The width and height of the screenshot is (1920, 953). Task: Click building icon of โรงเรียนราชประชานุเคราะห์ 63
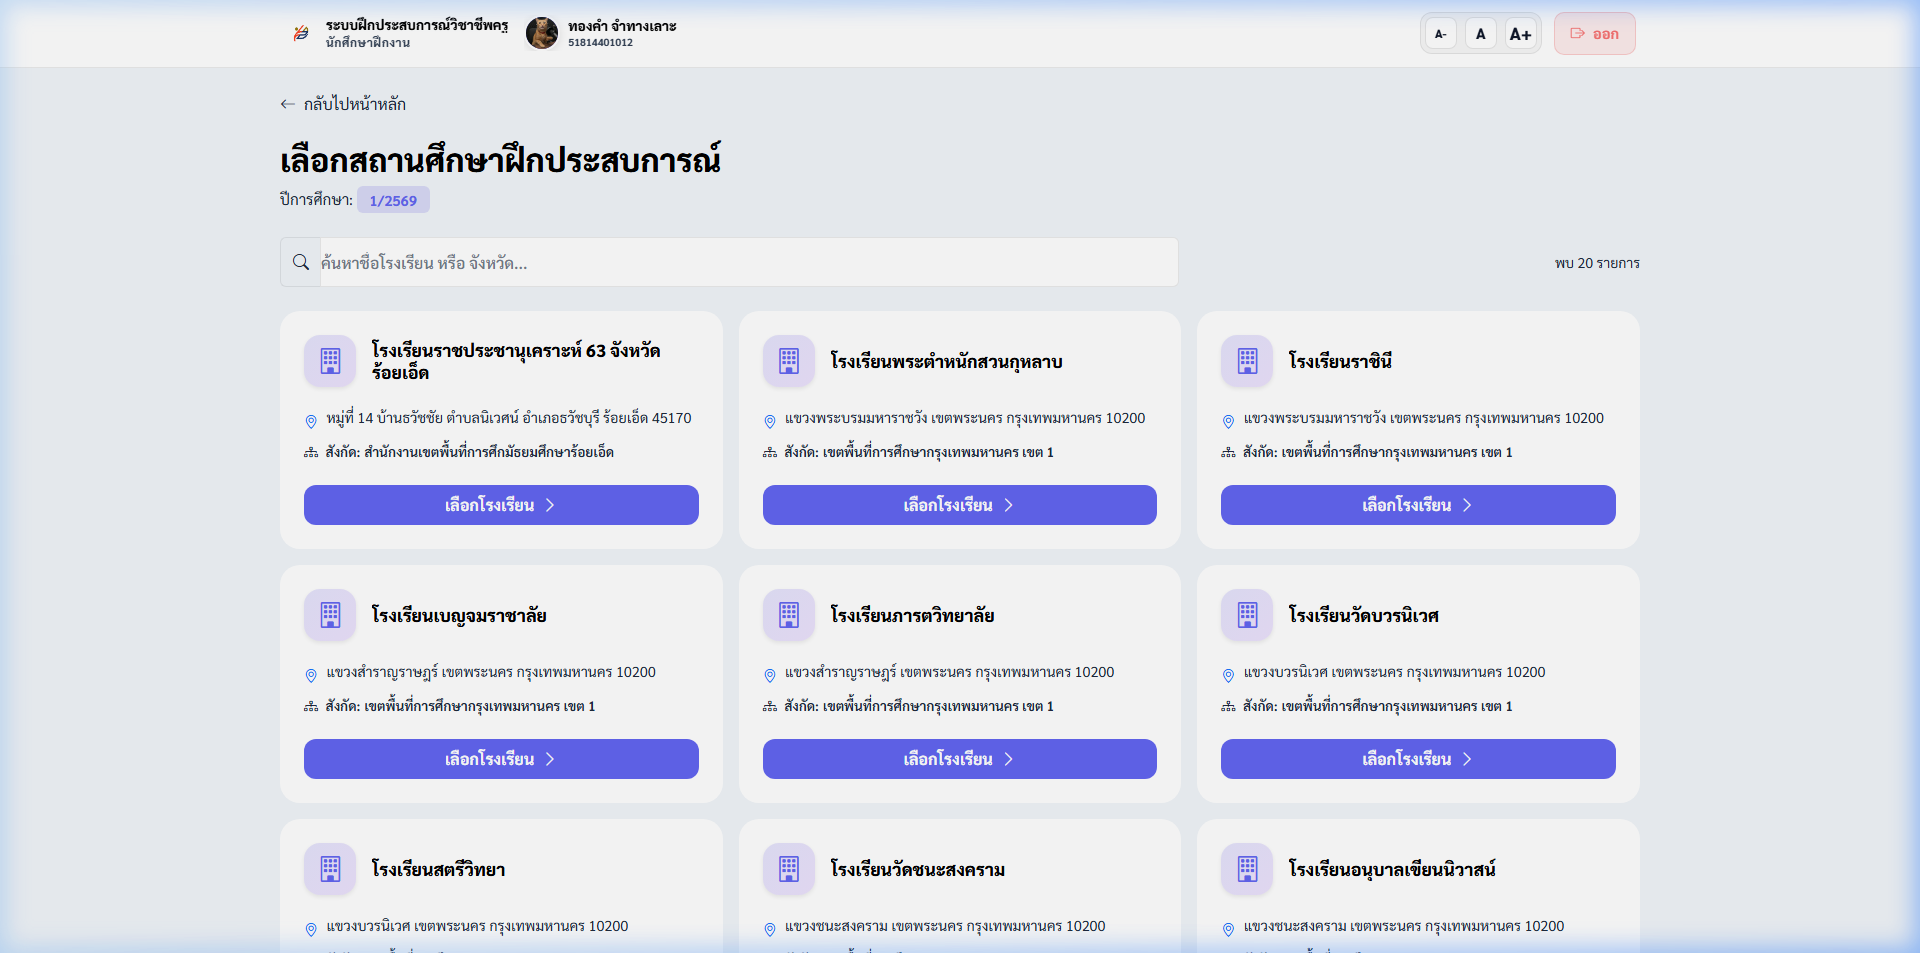coord(330,361)
